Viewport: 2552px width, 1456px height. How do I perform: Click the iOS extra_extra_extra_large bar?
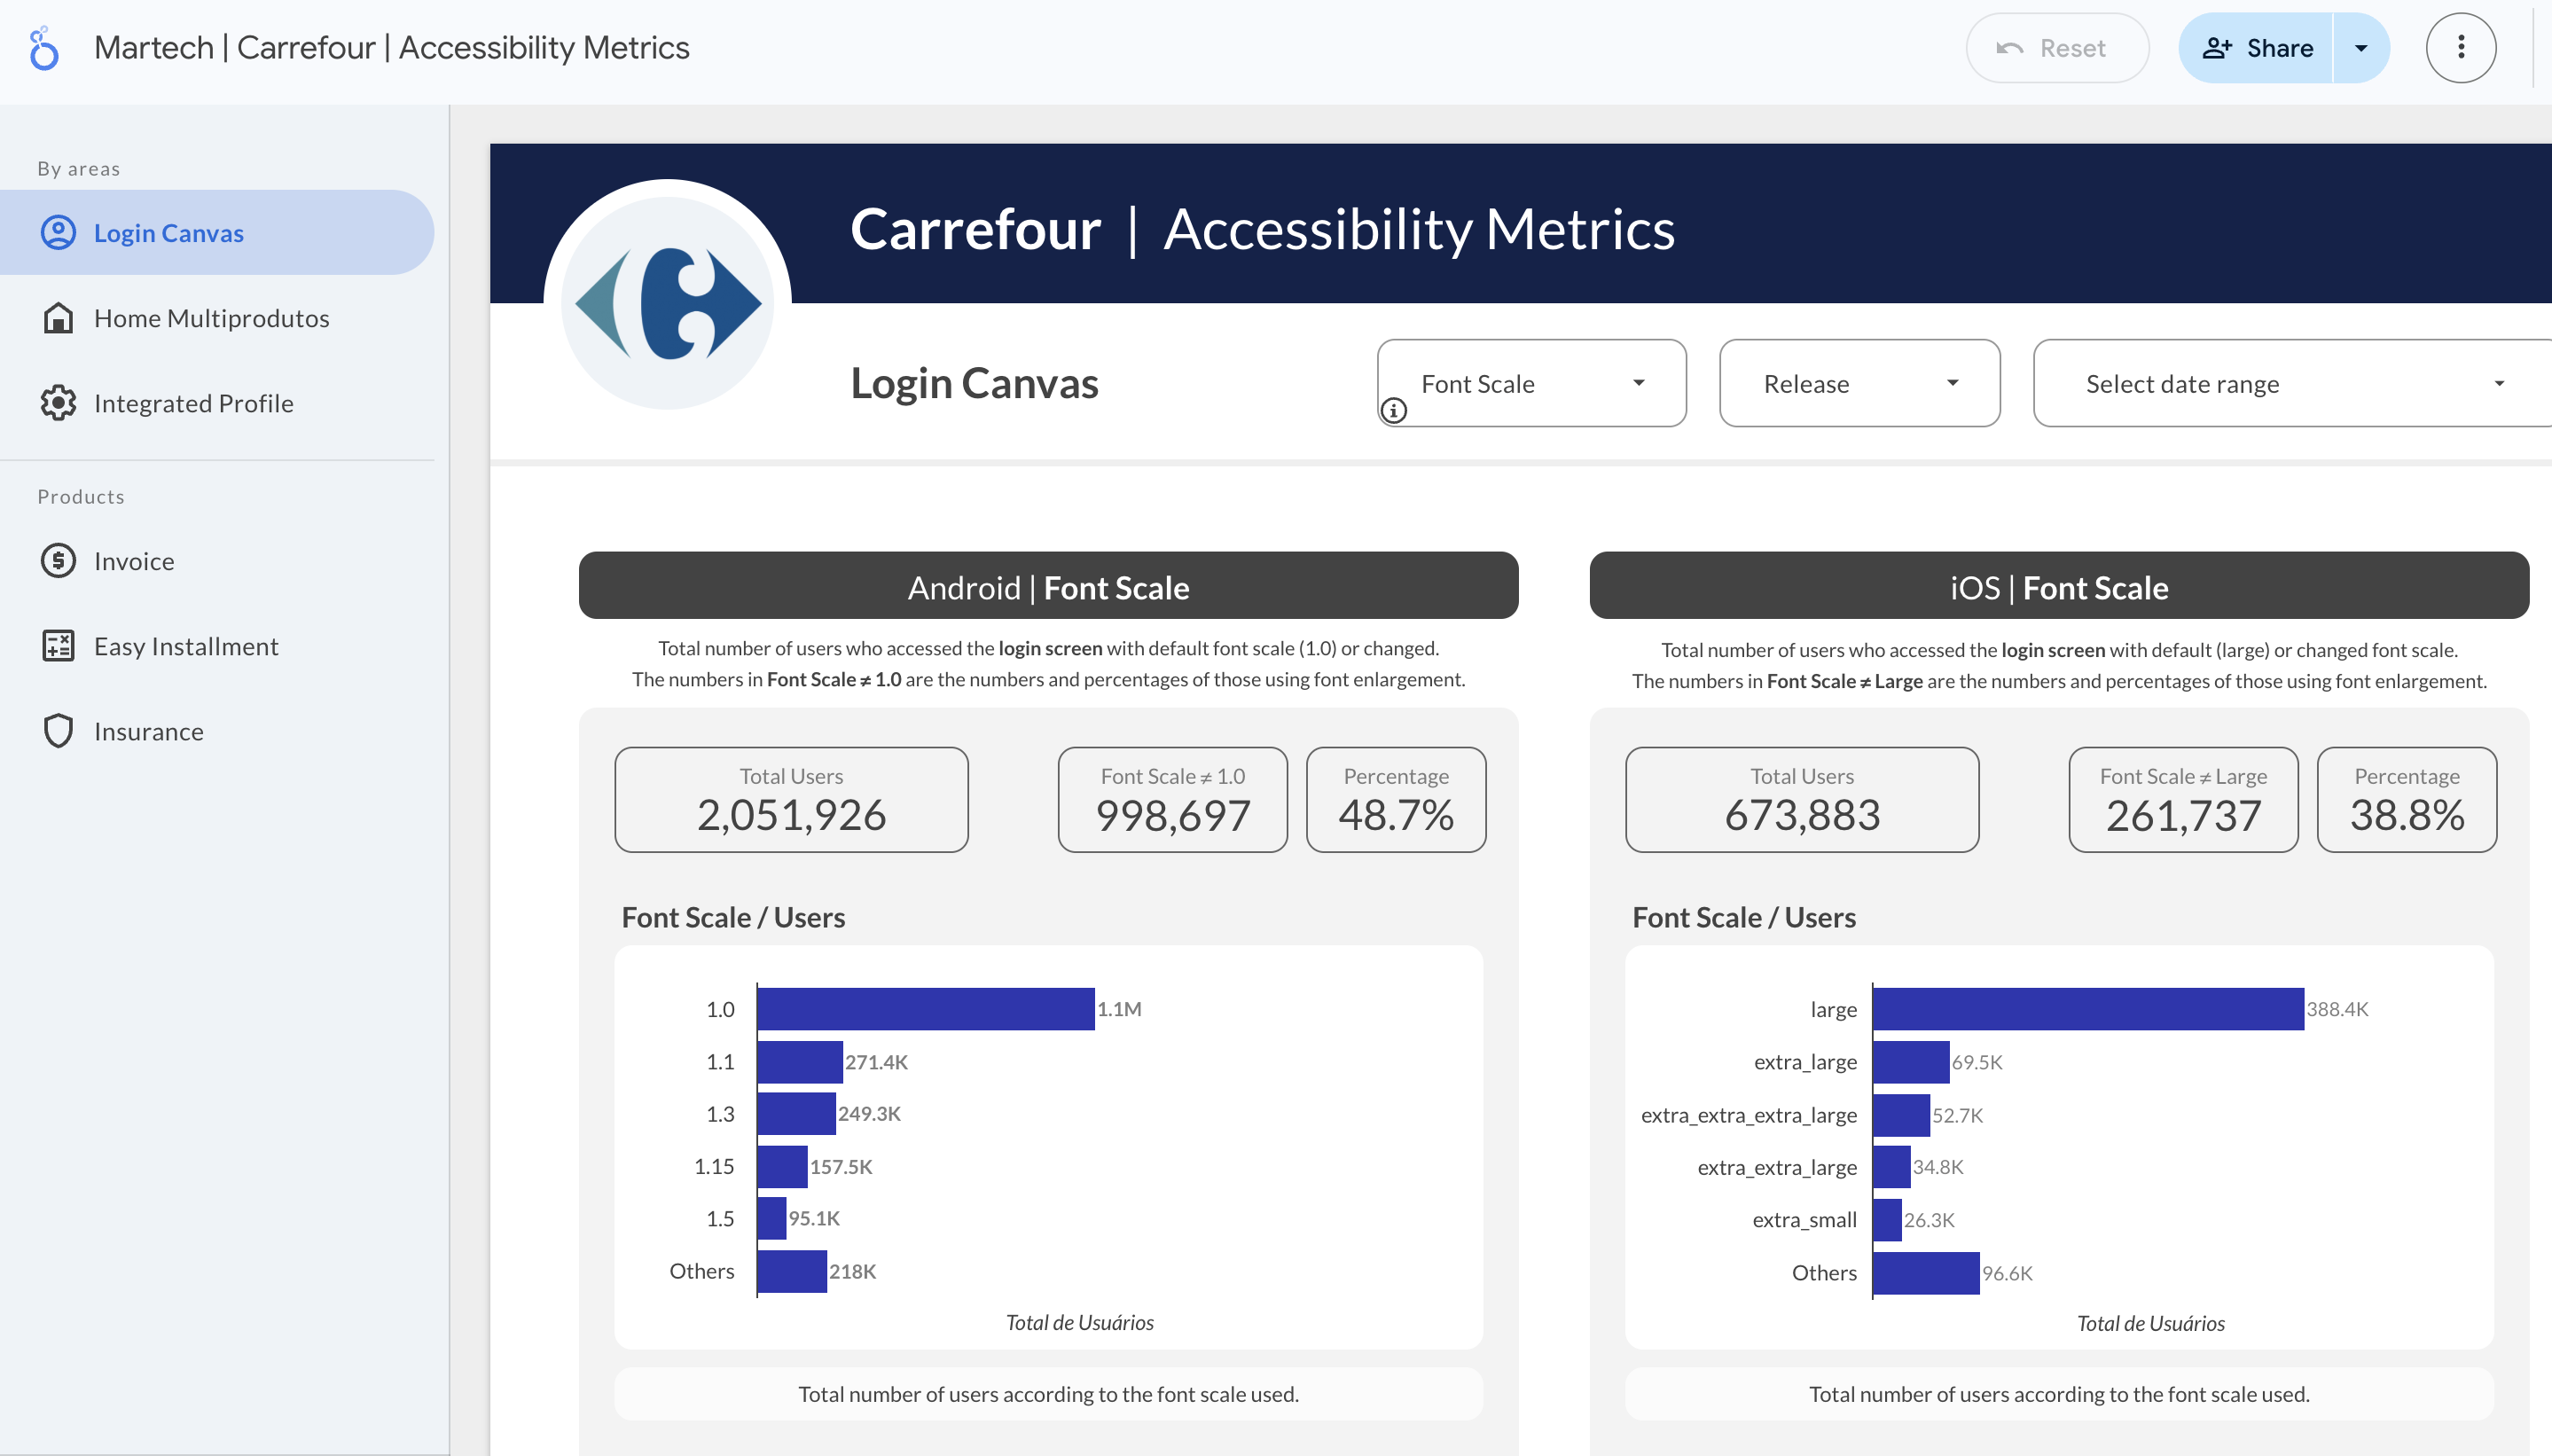pyautogui.click(x=1901, y=1114)
